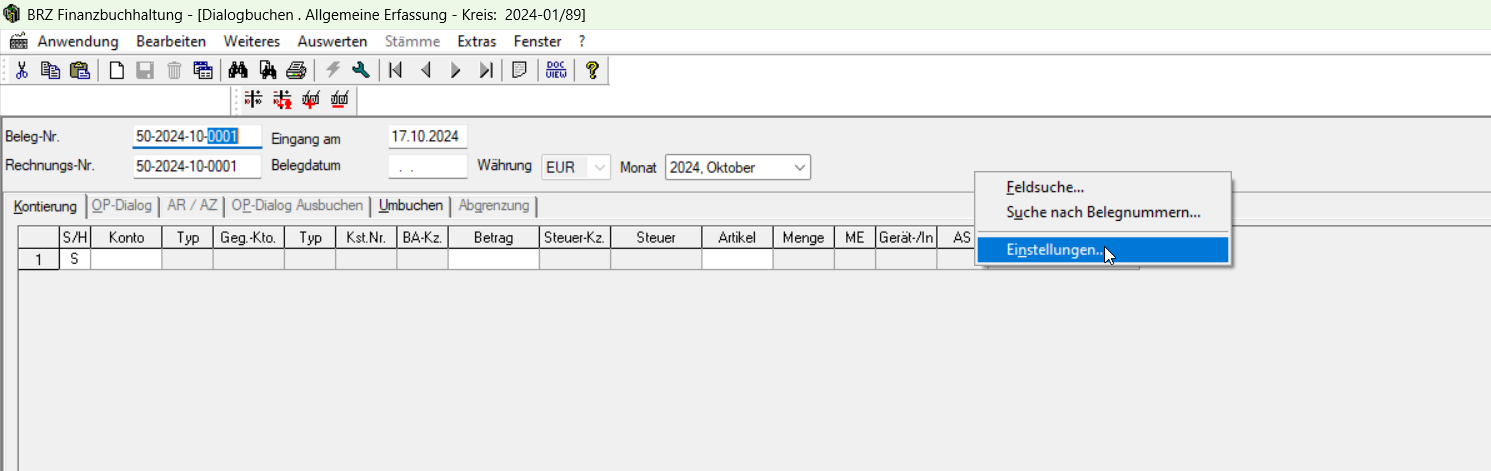
Task: Select Einstellungen... in context menu
Action: coord(1103,250)
